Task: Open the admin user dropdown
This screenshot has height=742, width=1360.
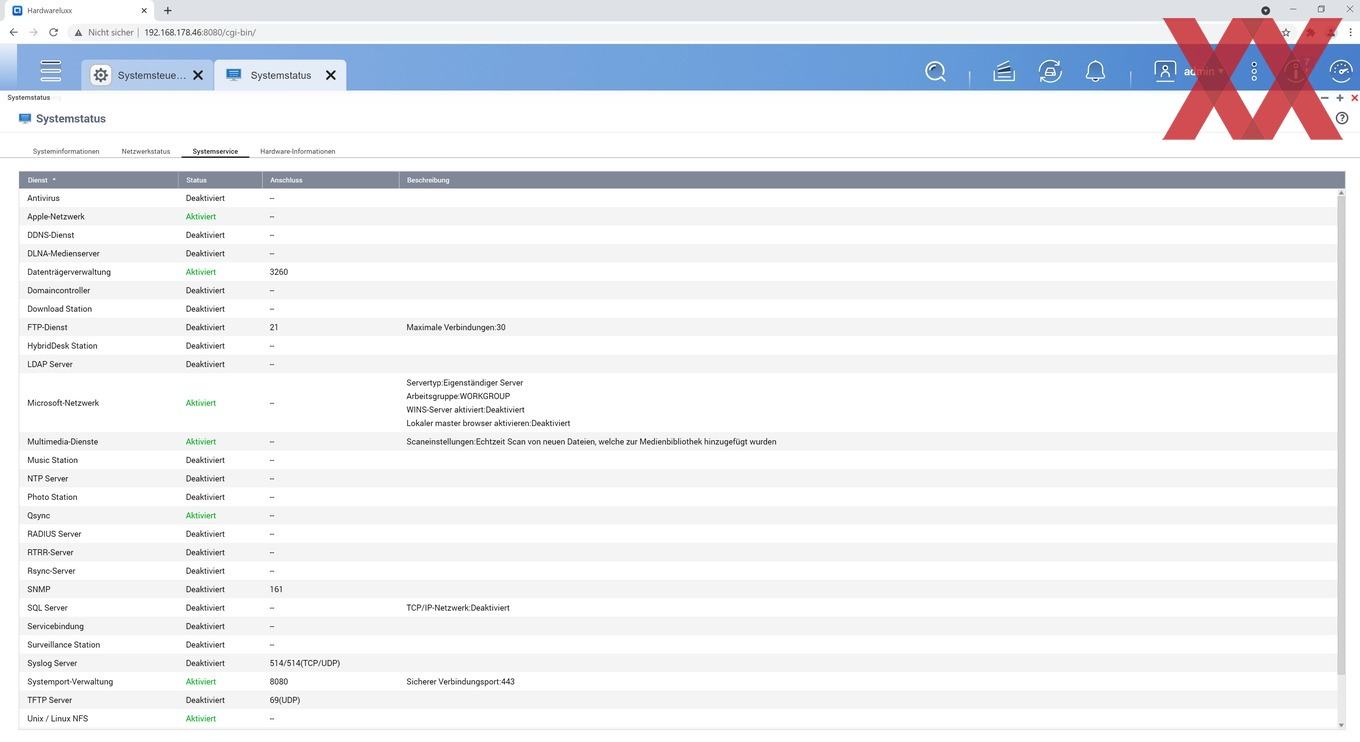Action: (x=1190, y=72)
